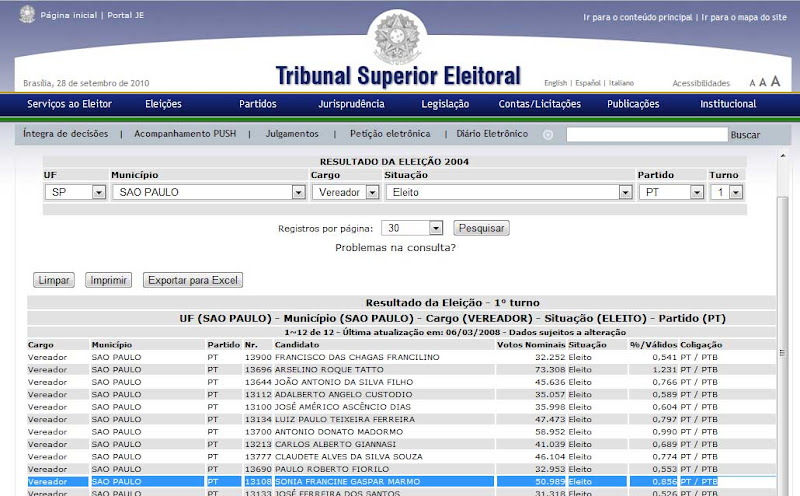Open the Turno dropdown
800x496 pixels.
[x=726, y=192]
